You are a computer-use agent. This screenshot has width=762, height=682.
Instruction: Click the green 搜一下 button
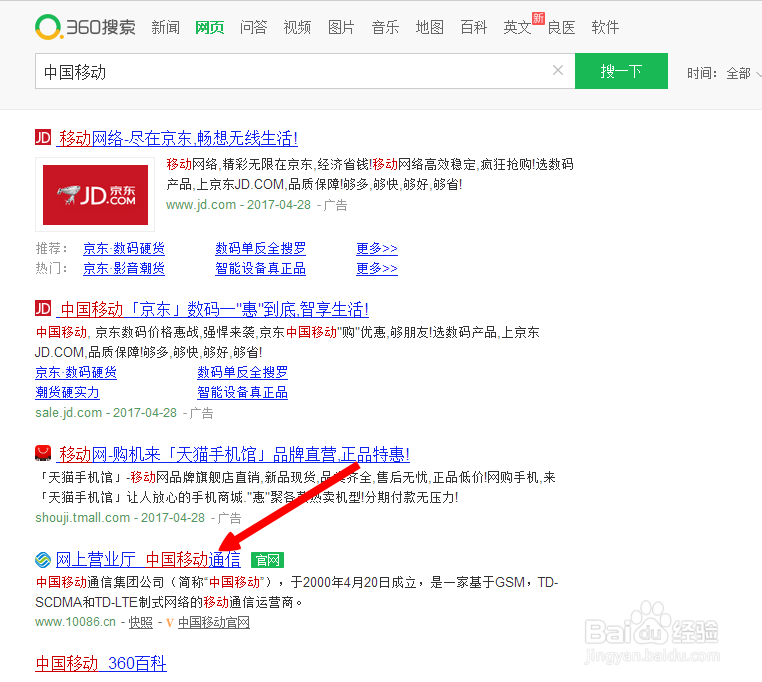(621, 71)
